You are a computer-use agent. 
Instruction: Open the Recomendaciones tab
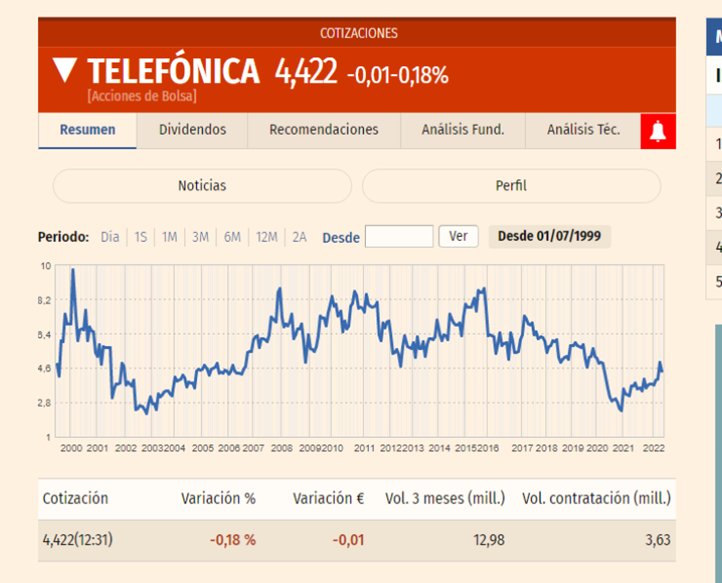pos(324,130)
